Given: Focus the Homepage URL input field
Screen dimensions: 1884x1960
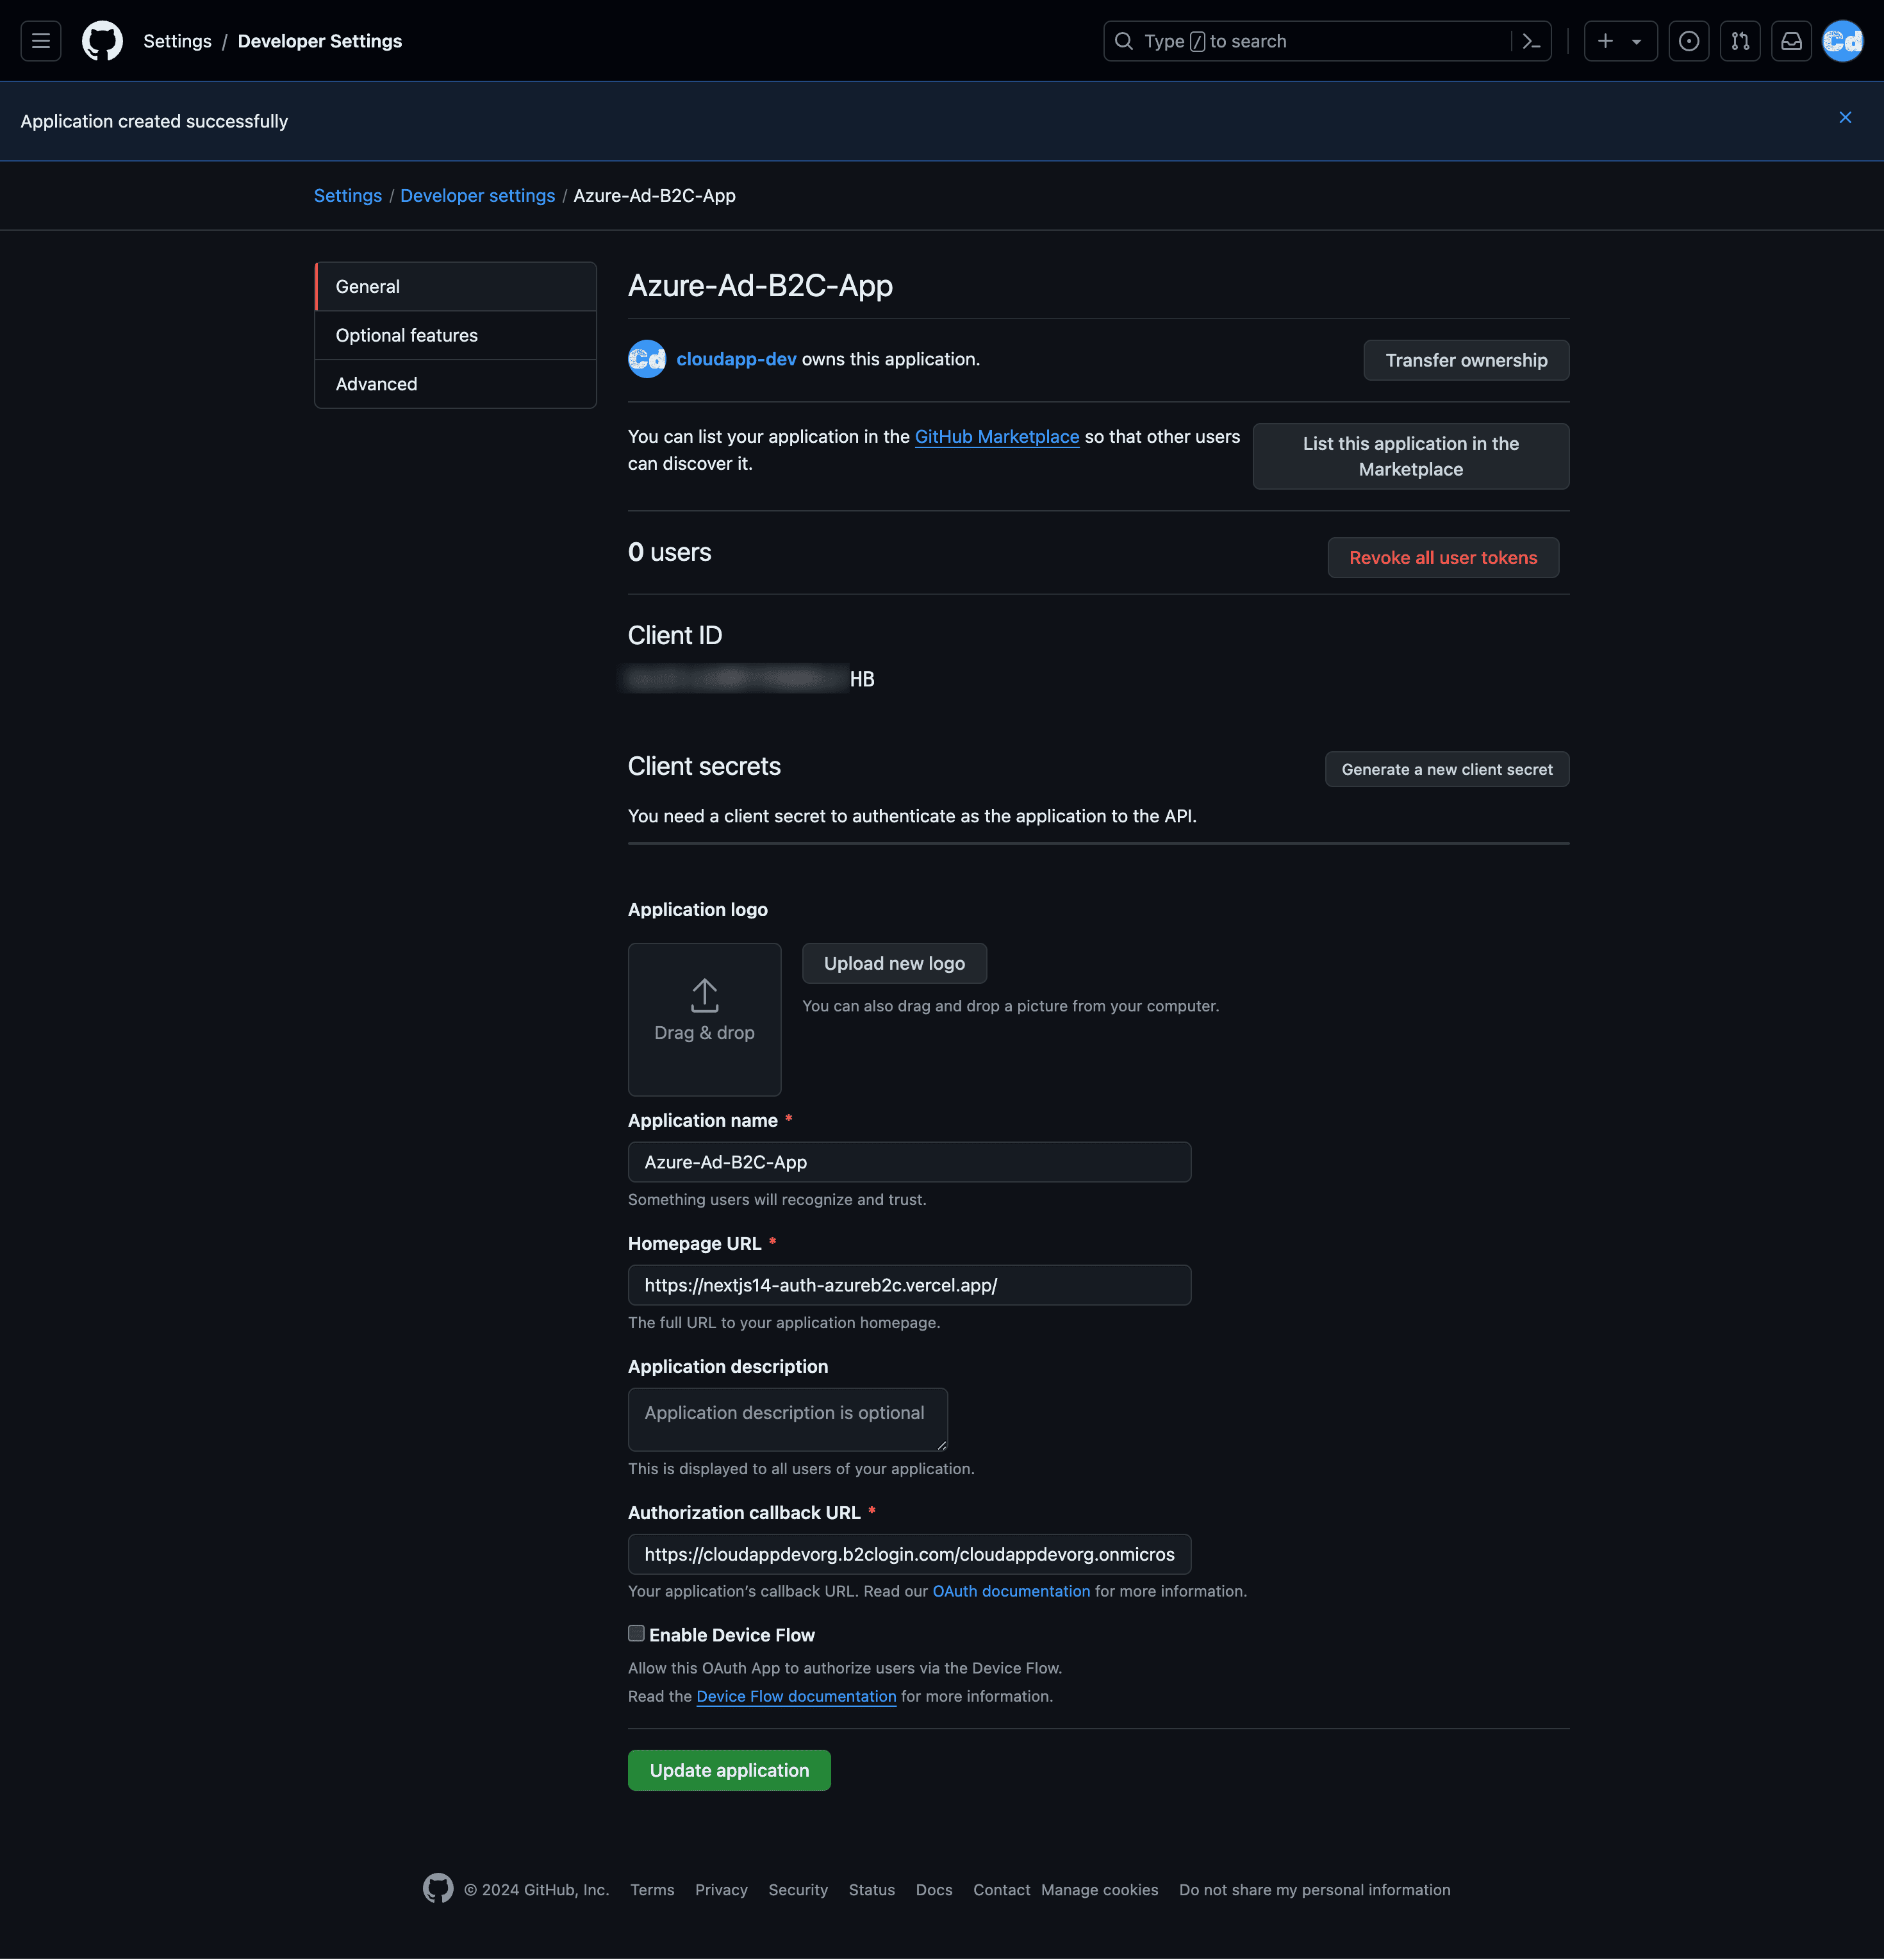Looking at the screenshot, I should [909, 1285].
